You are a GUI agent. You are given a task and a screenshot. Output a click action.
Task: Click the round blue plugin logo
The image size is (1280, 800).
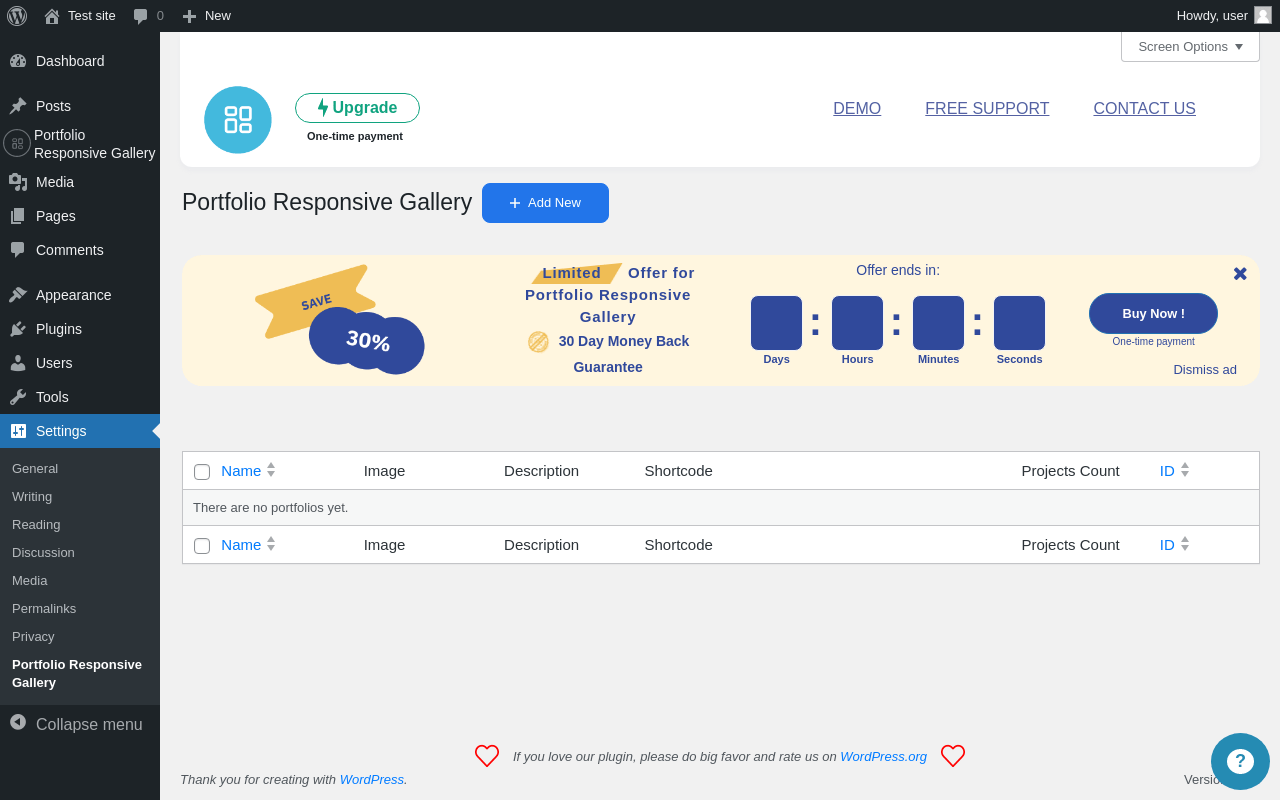[x=238, y=120]
